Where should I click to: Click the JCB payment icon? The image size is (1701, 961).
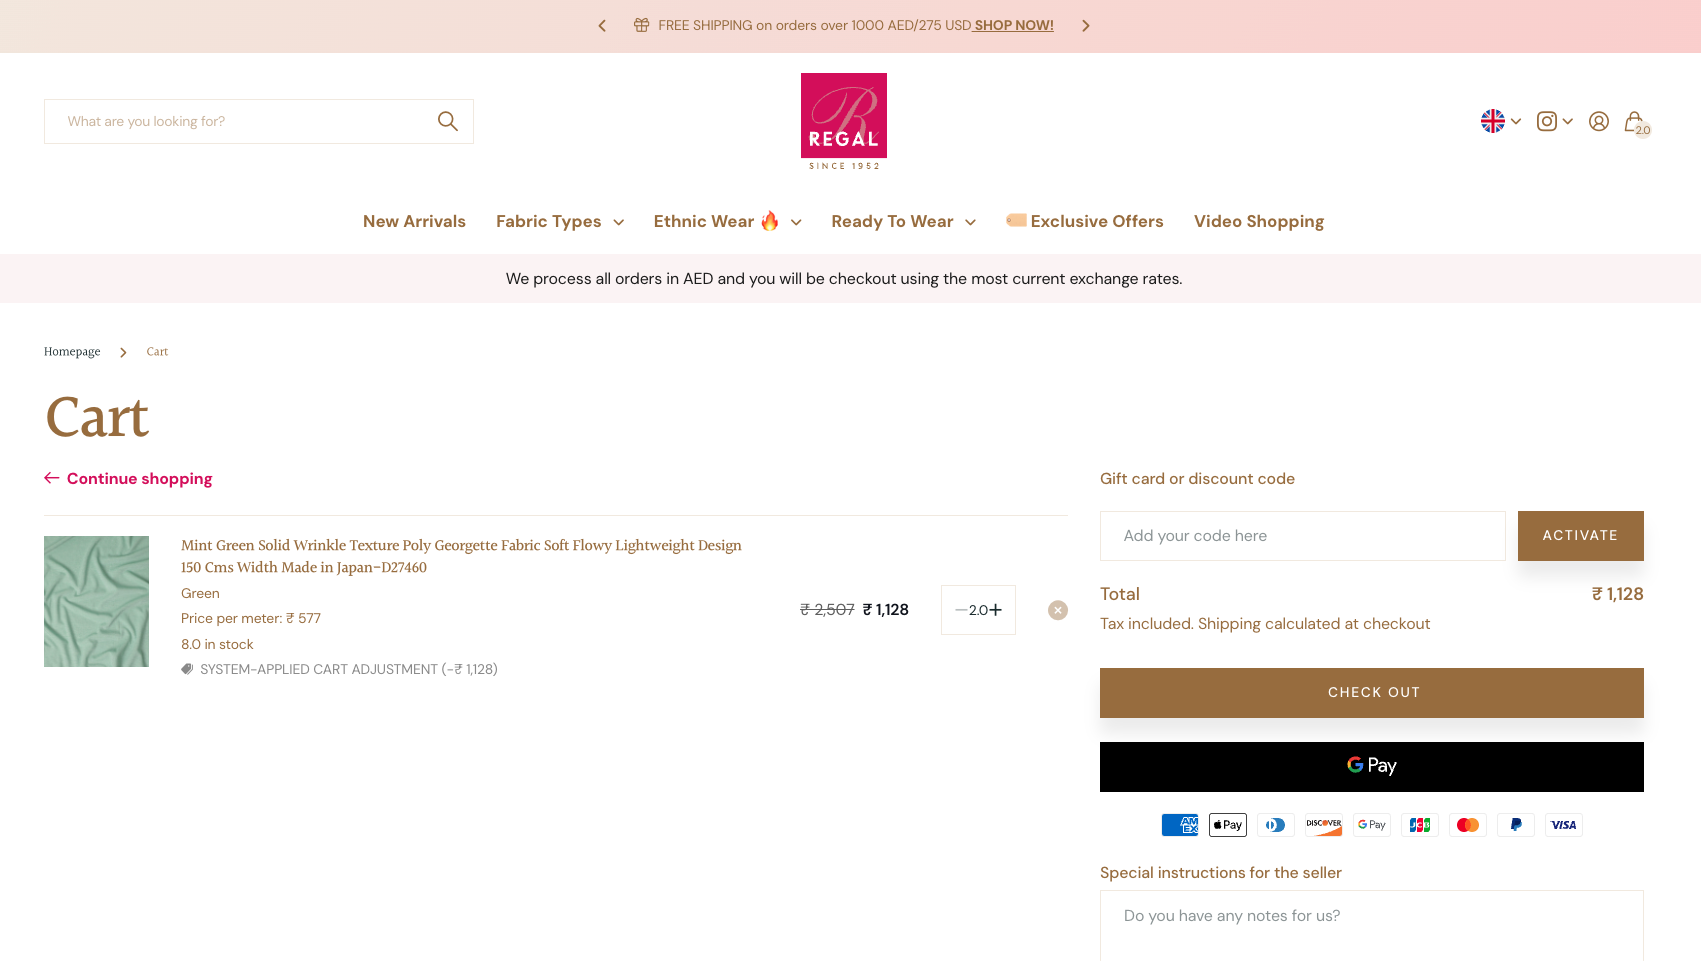tap(1420, 825)
